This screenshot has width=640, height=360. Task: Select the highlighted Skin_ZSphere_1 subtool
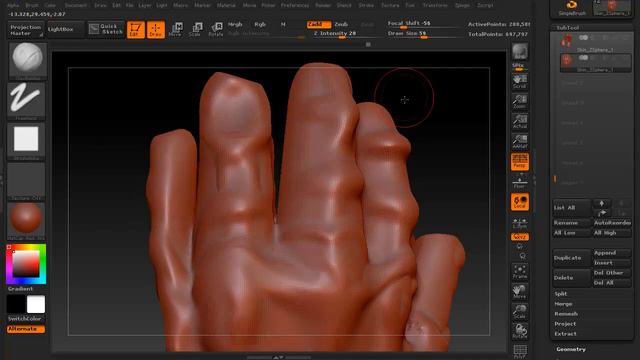tap(596, 63)
